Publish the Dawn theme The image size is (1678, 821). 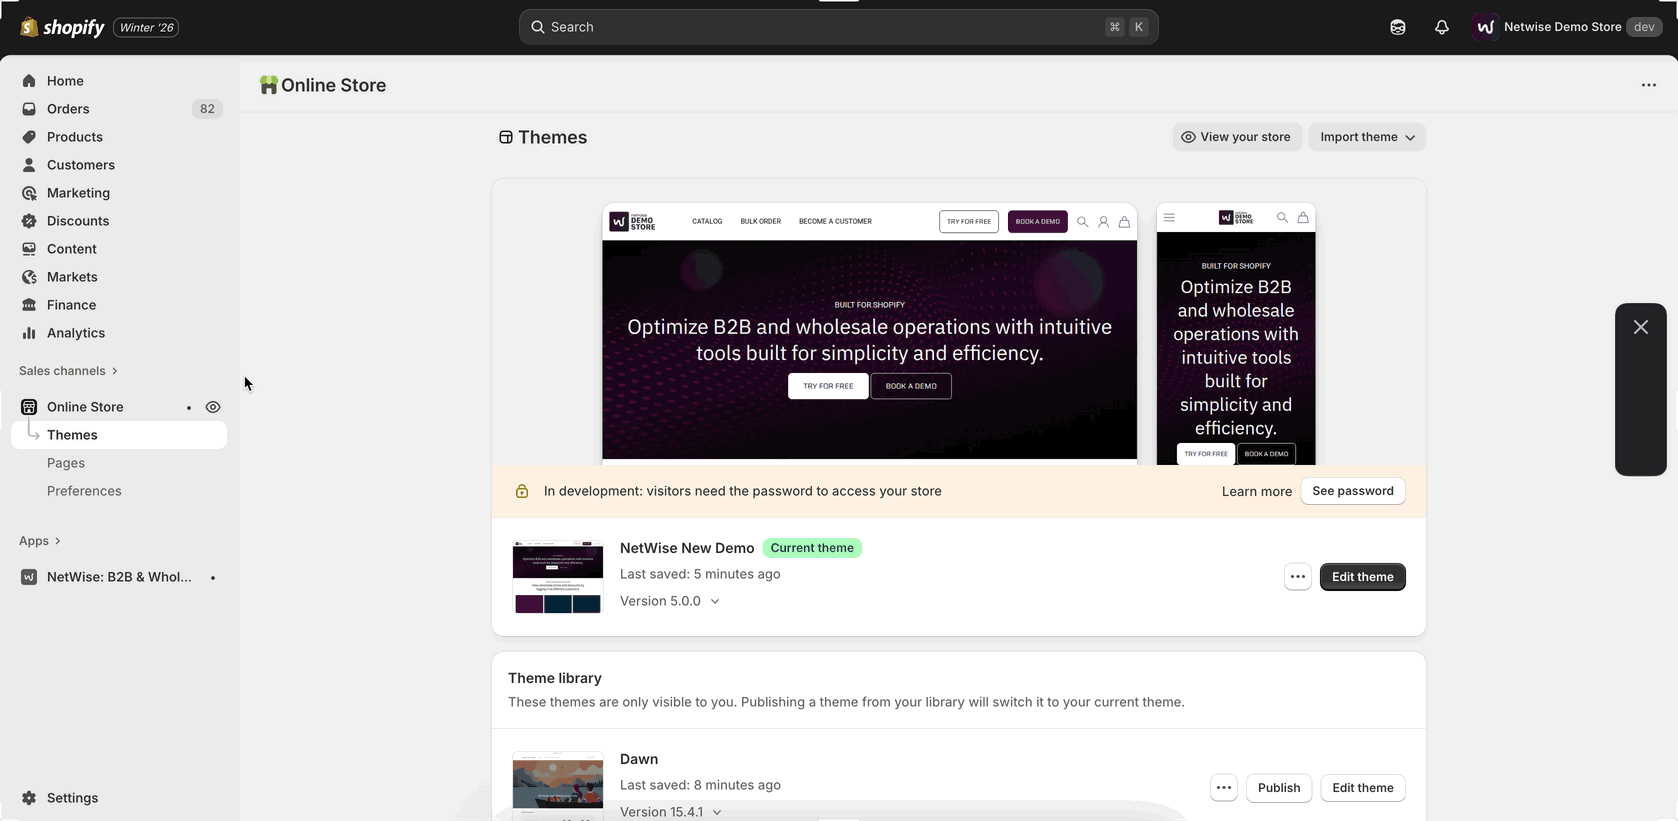(x=1279, y=788)
